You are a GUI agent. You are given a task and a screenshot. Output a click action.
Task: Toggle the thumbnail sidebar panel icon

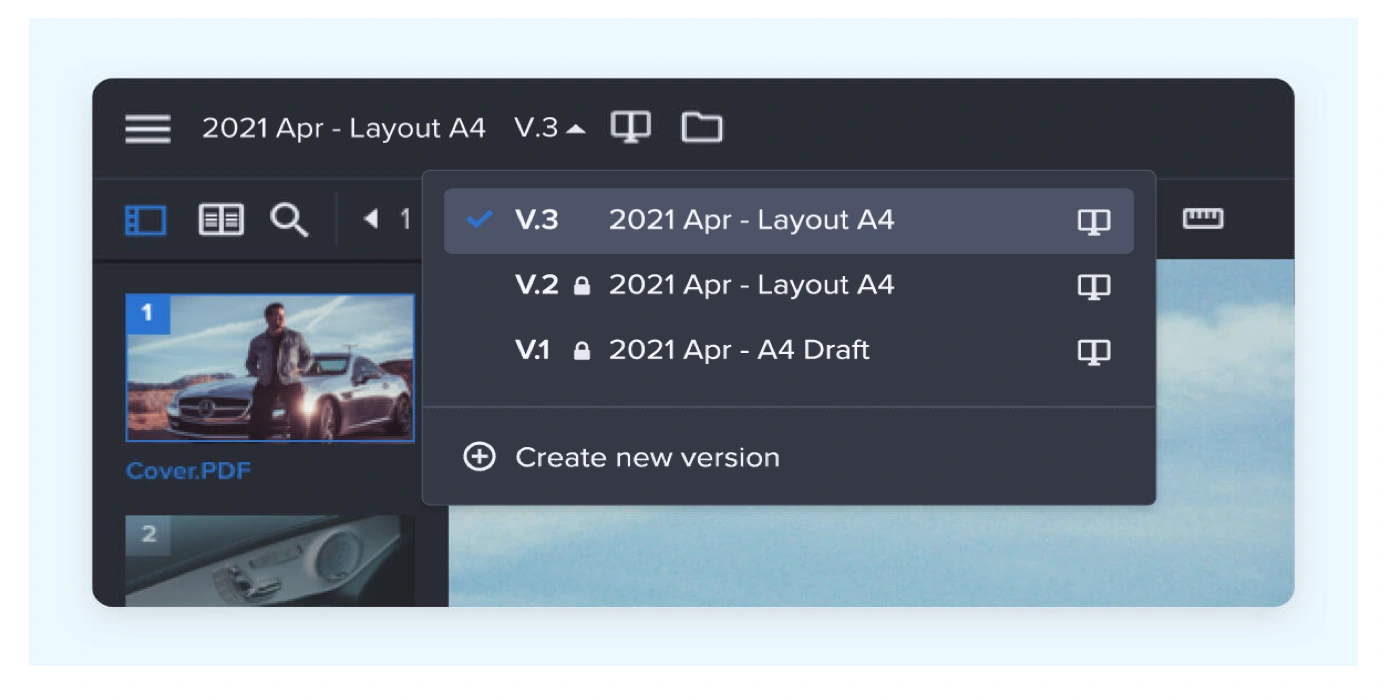coord(145,220)
